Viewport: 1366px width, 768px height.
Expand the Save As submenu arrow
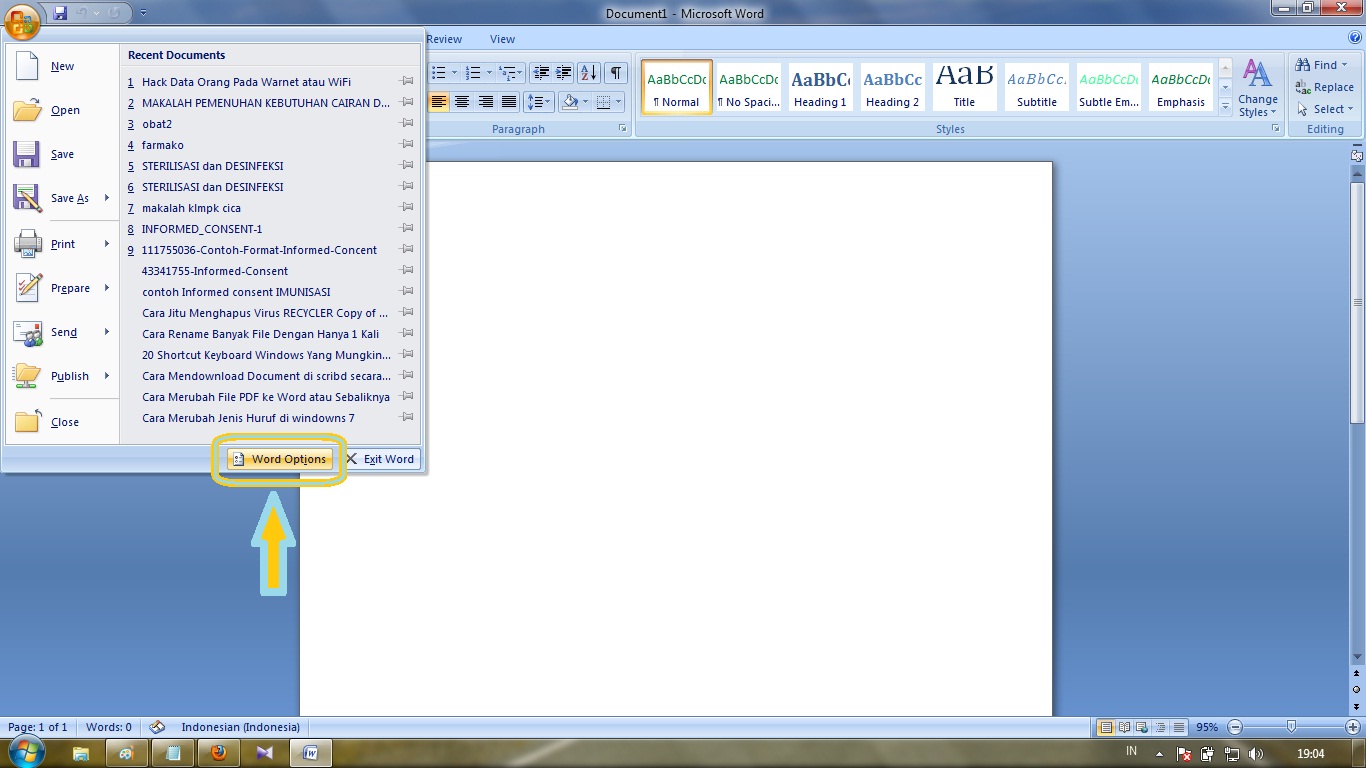pos(107,198)
